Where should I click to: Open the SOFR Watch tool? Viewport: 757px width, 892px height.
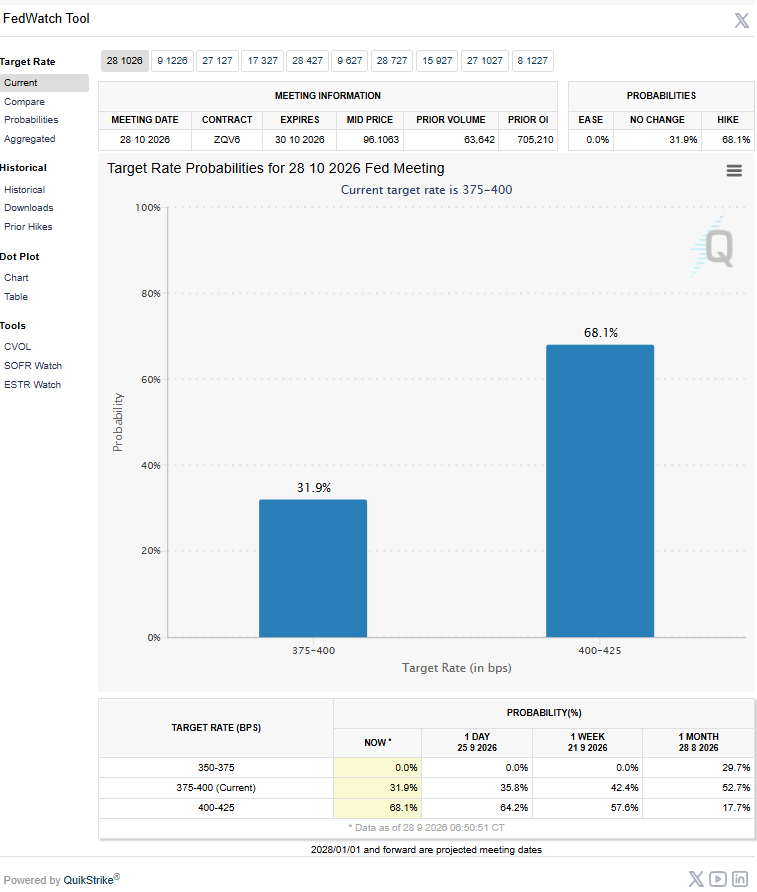33,366
